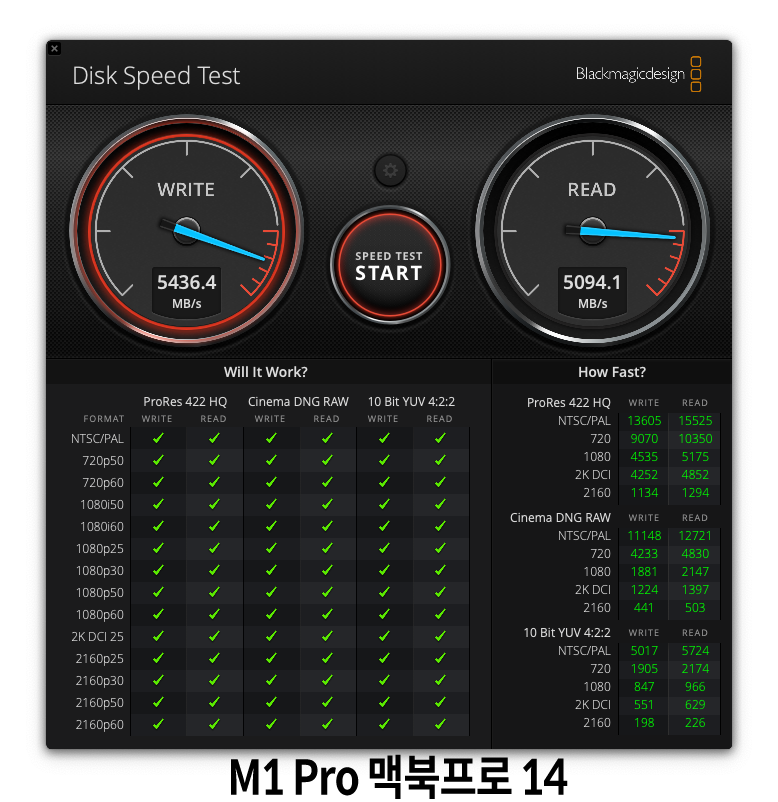Viewport: 778px width, 802px height.
Task: Click the NTSC/PAL YUV read checkmark
Action: [440, 438]
